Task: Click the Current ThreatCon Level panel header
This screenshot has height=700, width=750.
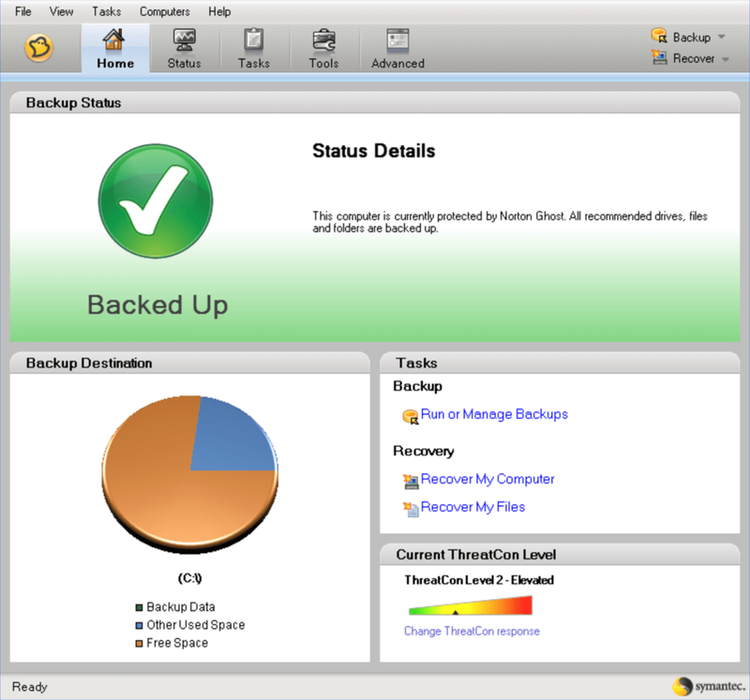Action: point(560,554)
